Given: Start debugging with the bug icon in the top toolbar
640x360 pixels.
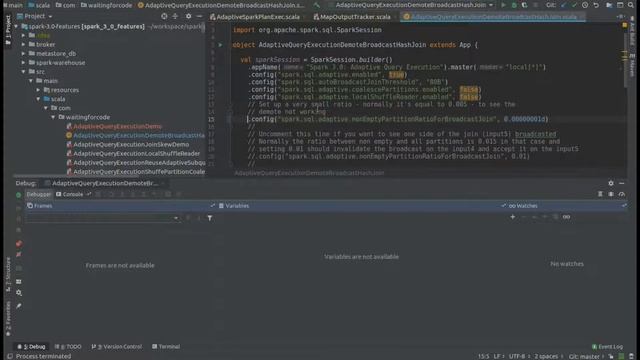Looking at the screenshot, I should coord(514,5).
